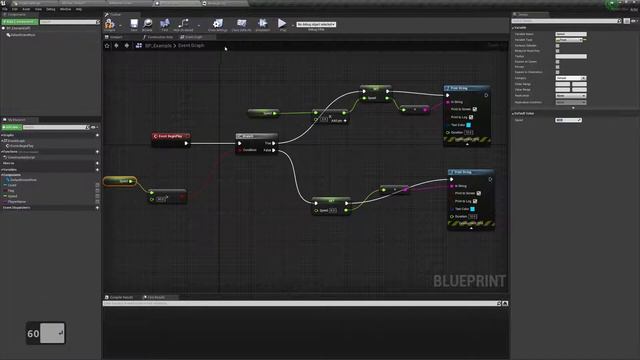Click the green Add Component button
Screen dimensions: 640x360
coord(20,22)
